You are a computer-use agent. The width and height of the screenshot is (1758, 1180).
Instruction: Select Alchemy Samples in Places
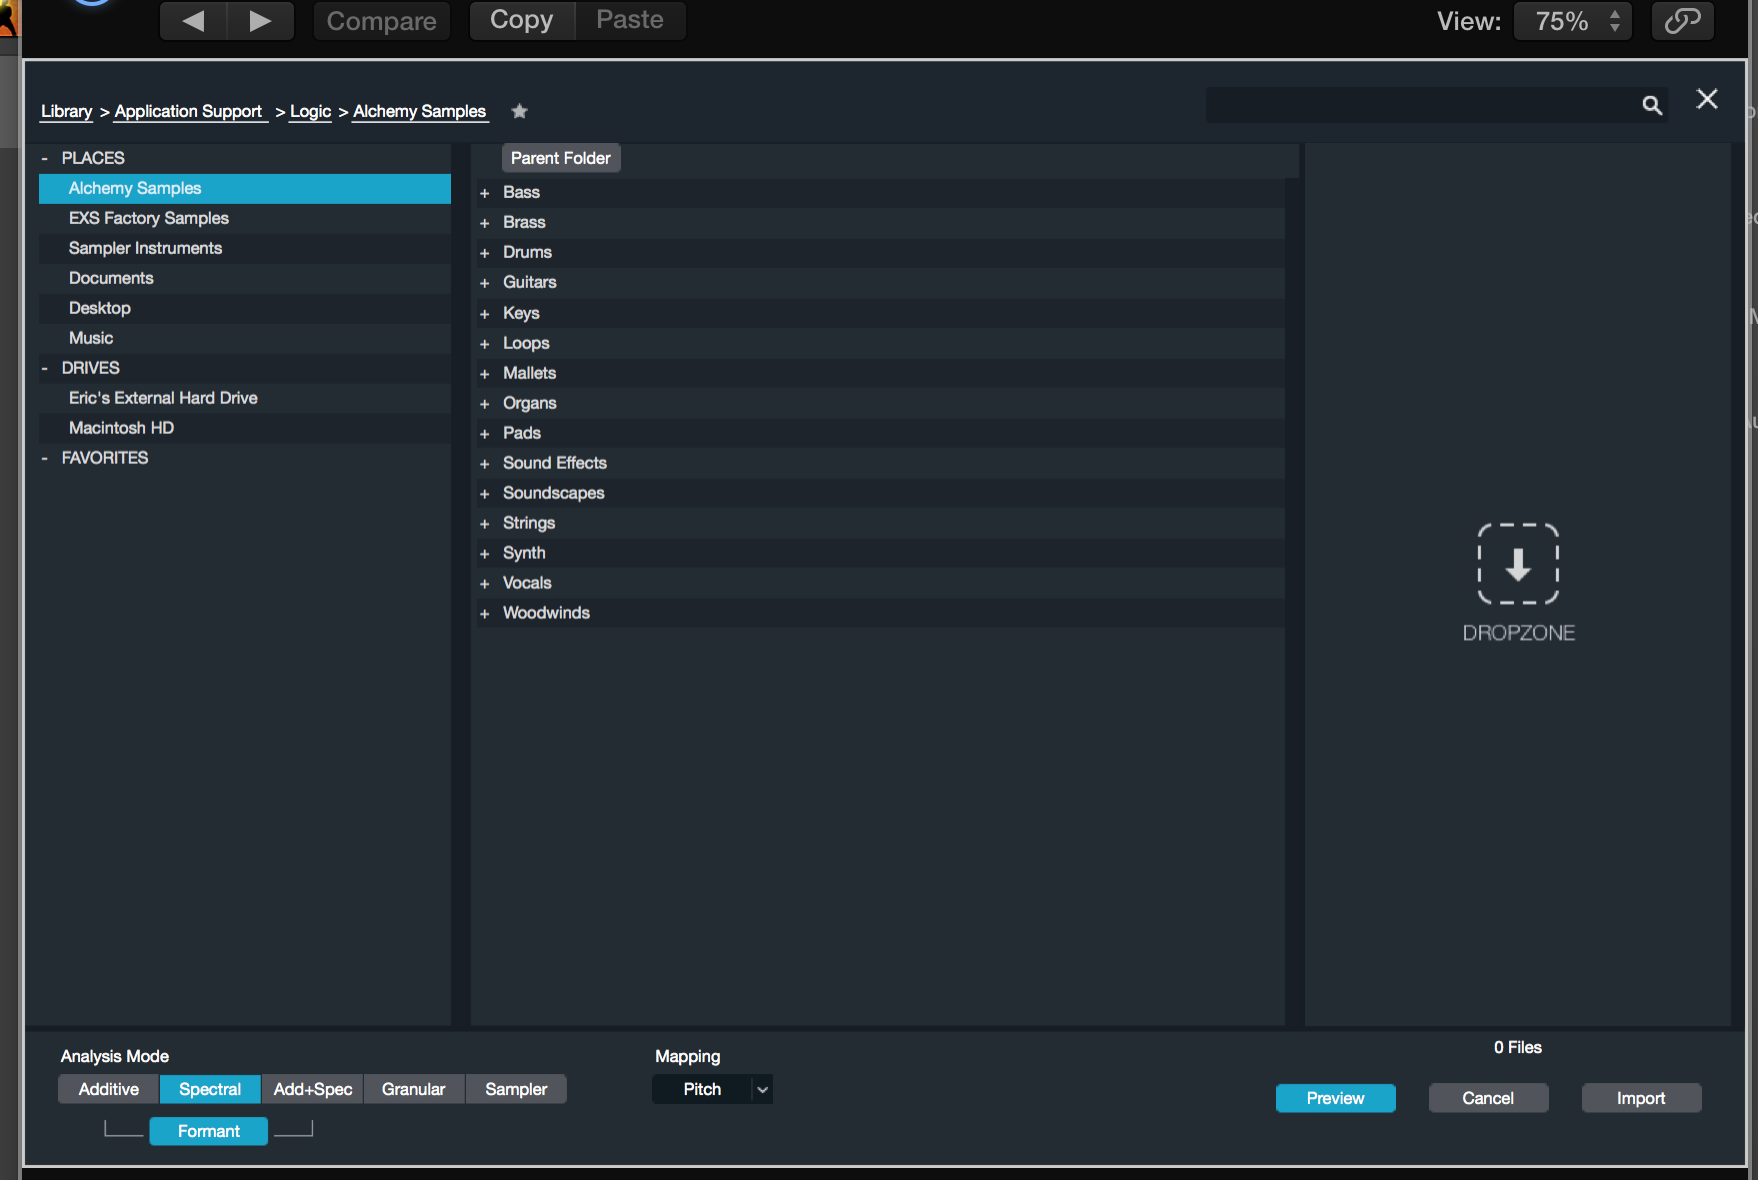245,188
